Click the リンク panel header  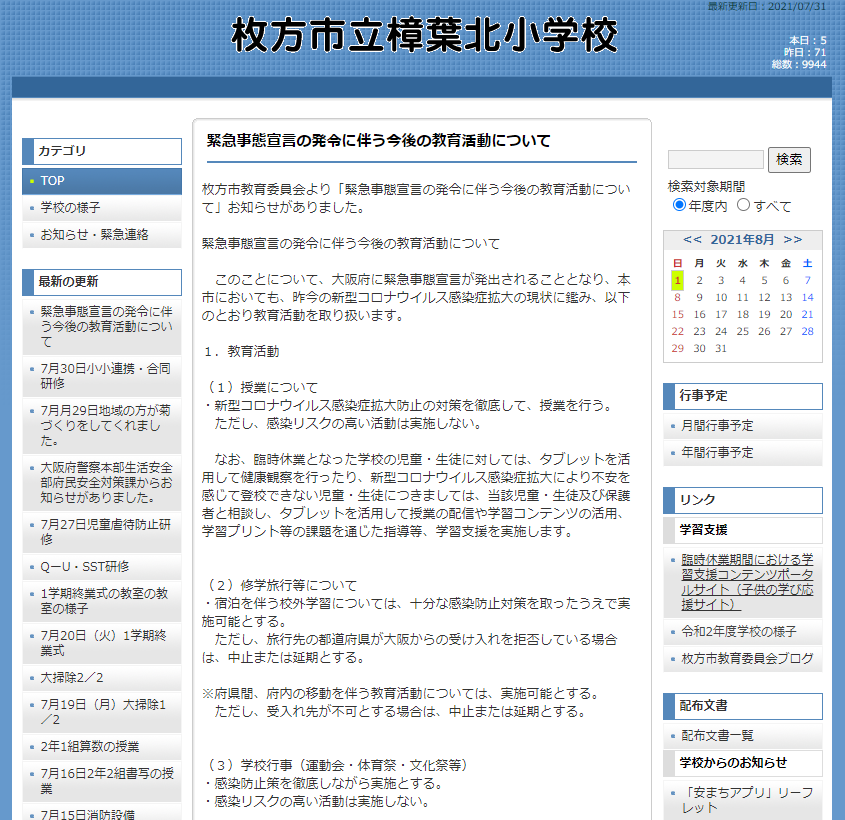coord(743,500)
